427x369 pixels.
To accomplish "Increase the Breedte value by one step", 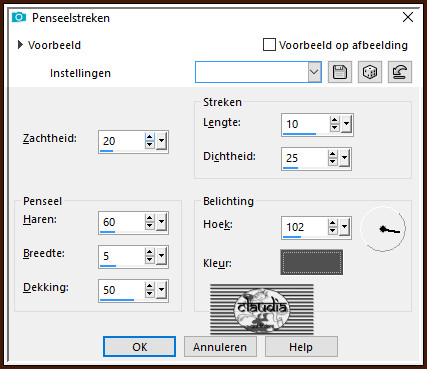I will point(150,252).
